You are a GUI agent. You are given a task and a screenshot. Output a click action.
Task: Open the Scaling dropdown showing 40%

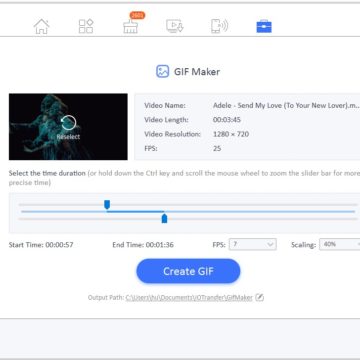340,244
